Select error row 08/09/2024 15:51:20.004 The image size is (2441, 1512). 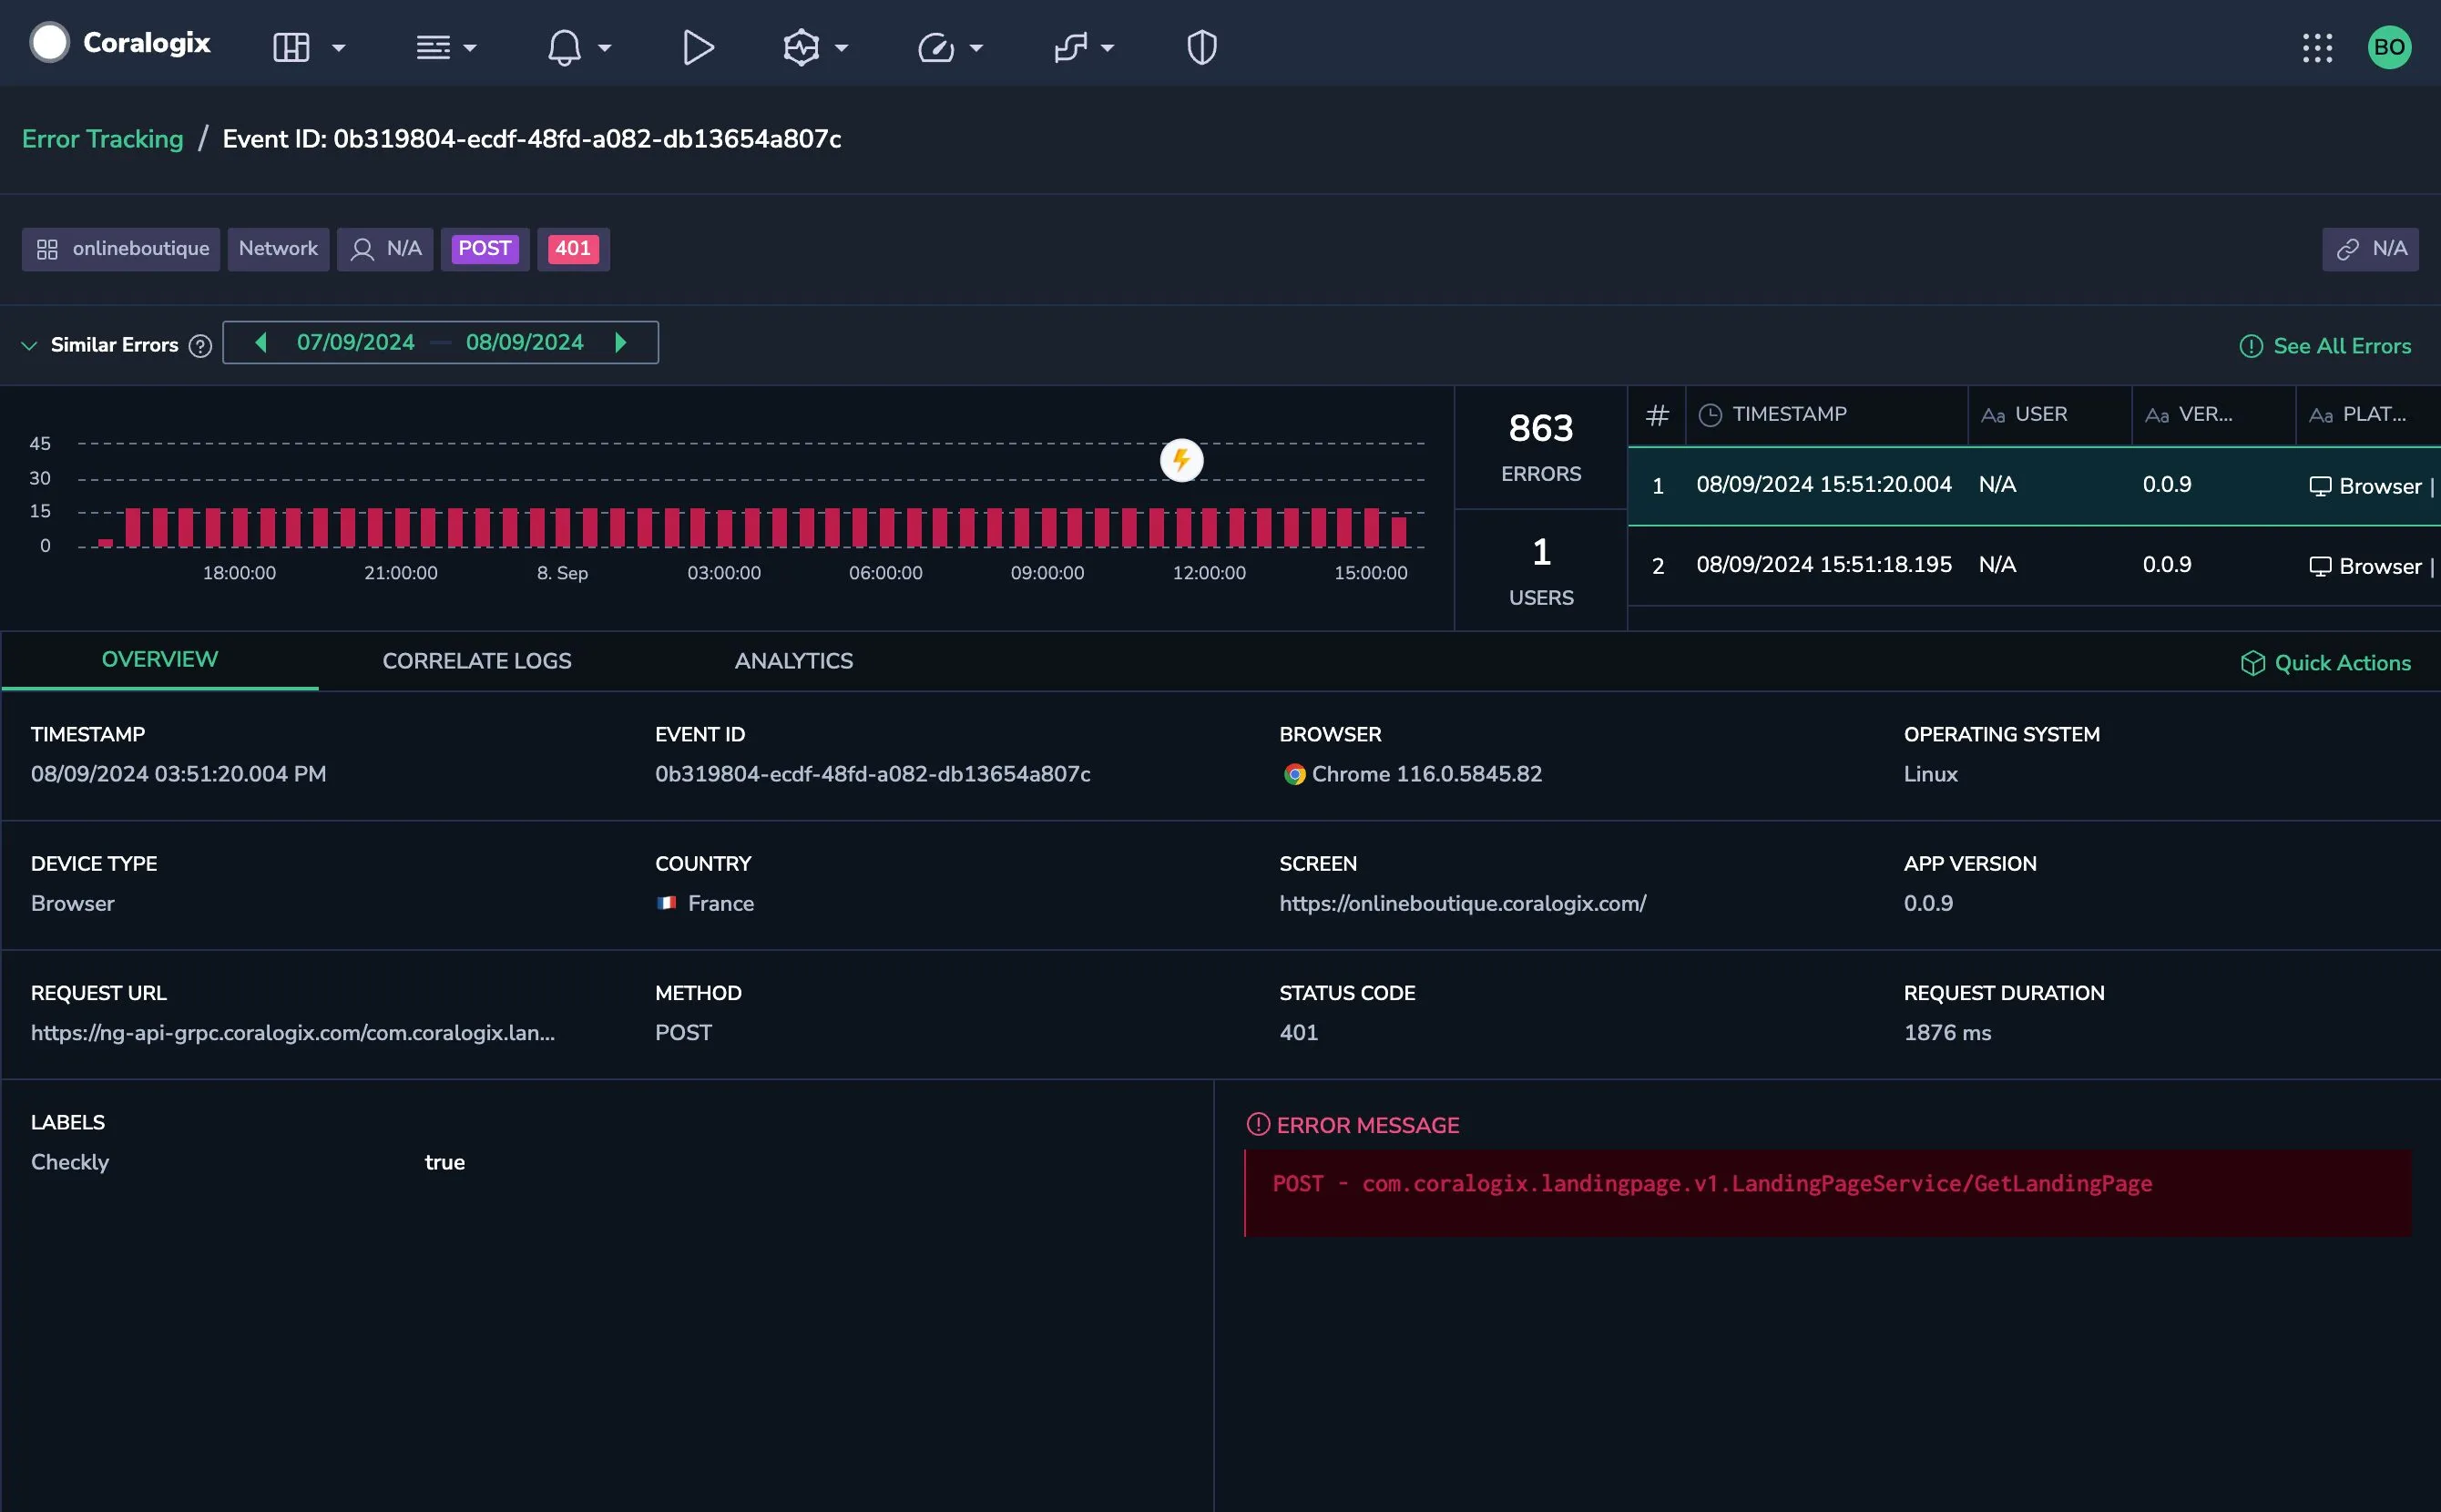2034,486
